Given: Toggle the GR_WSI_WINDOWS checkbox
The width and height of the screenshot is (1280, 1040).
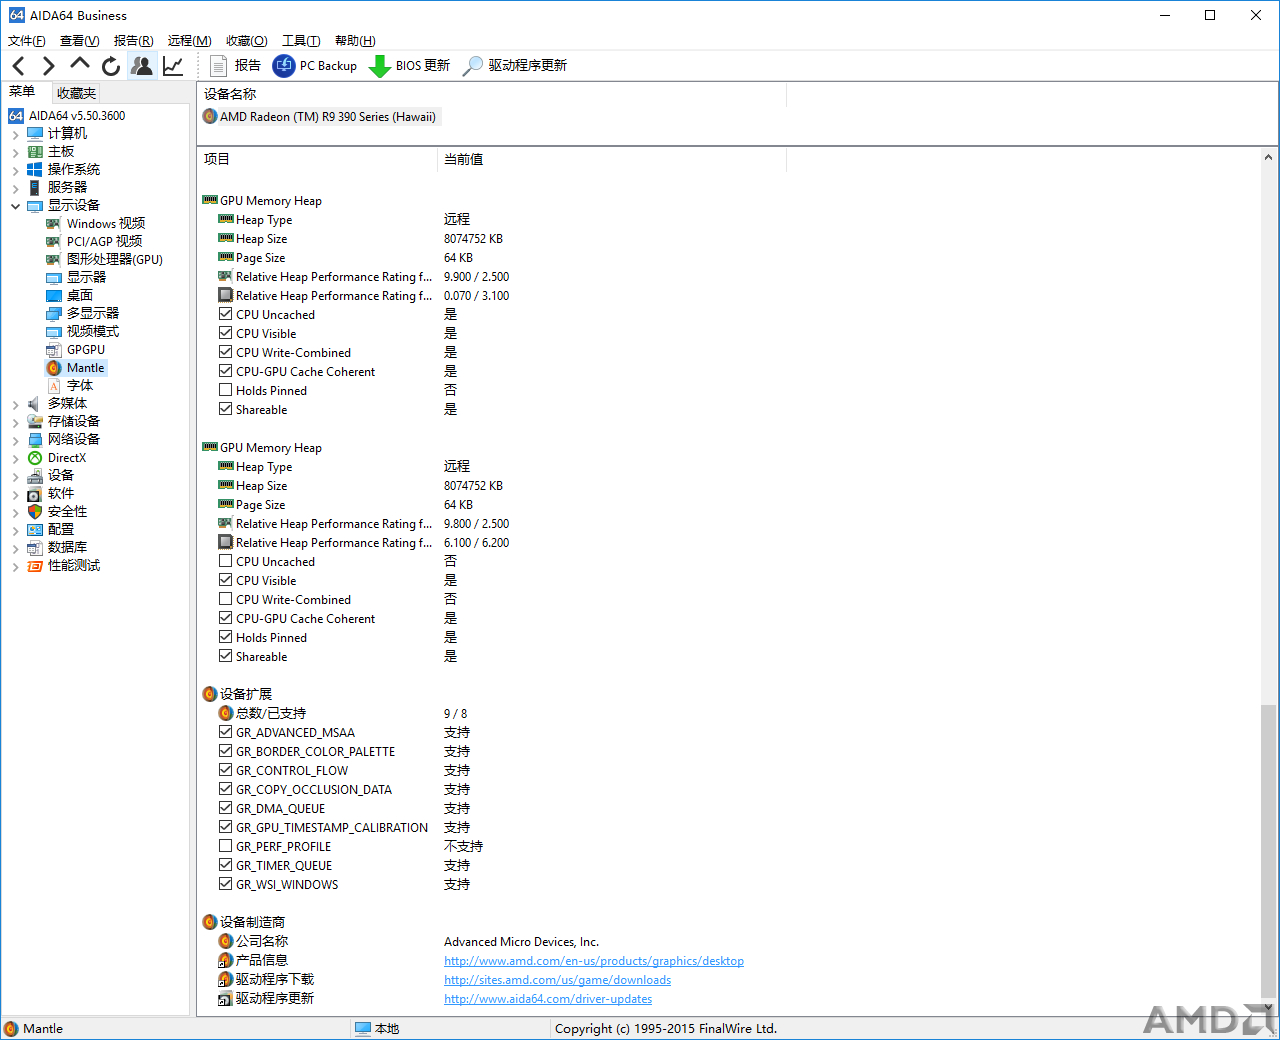Looking at the screenshot, I should pyautogui.click(x=226, y=884).
